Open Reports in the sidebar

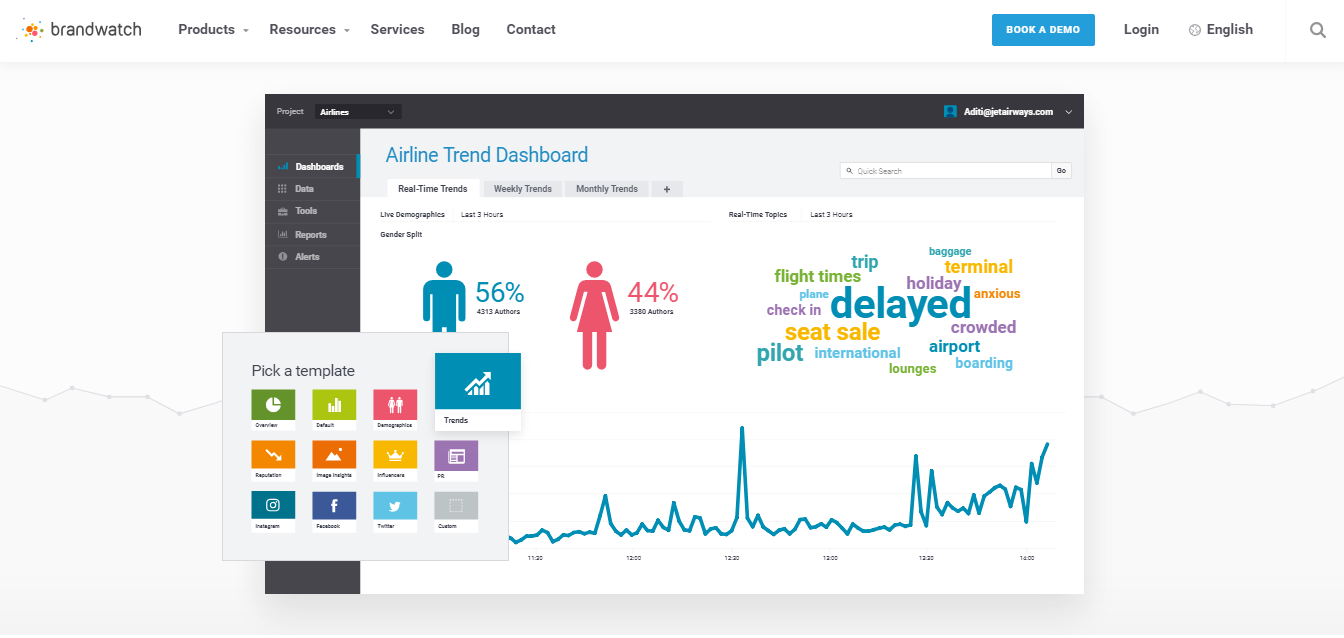click(311, 235)
